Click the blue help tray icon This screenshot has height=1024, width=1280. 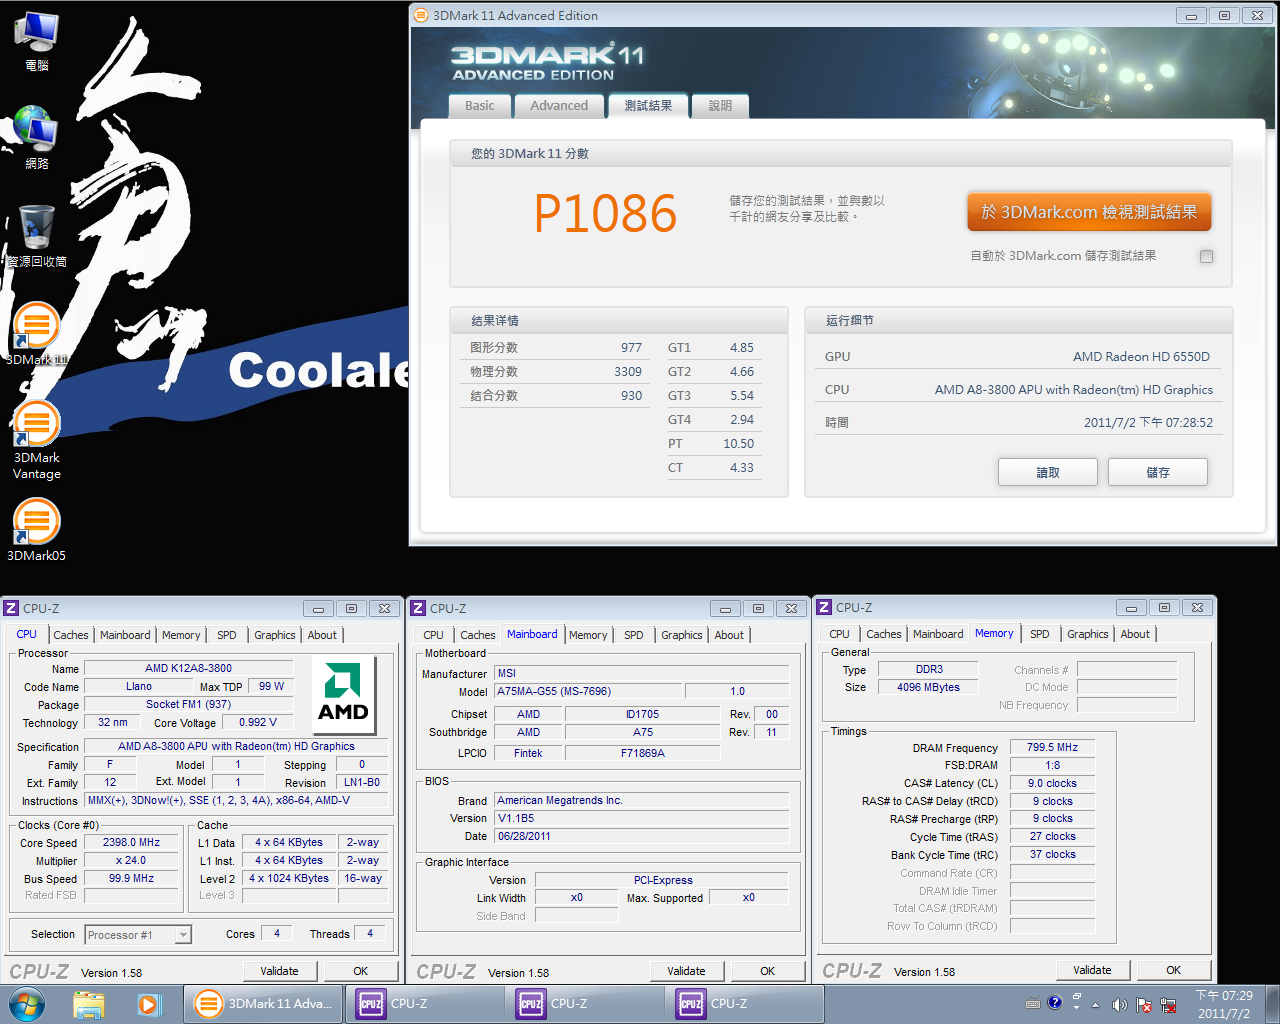[x=1054, y=1002]
